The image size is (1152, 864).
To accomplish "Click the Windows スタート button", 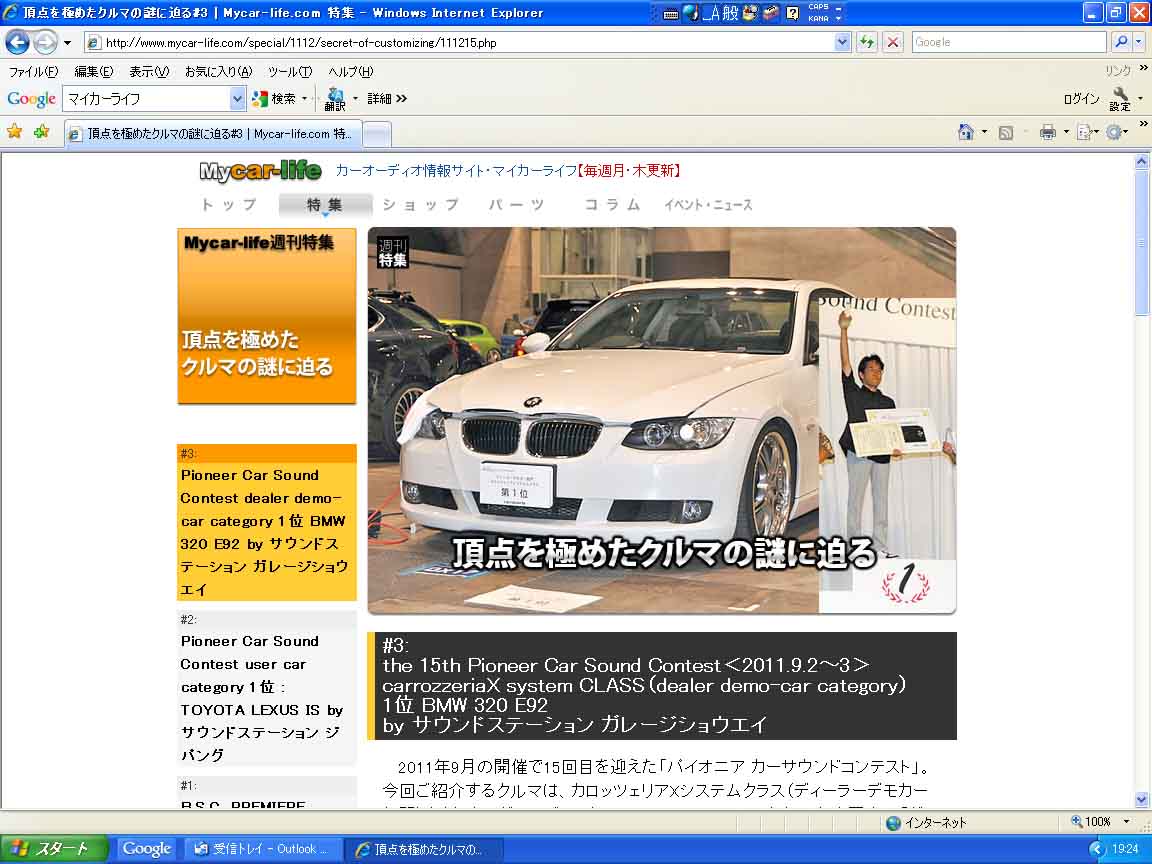I will tap(50, 849).
